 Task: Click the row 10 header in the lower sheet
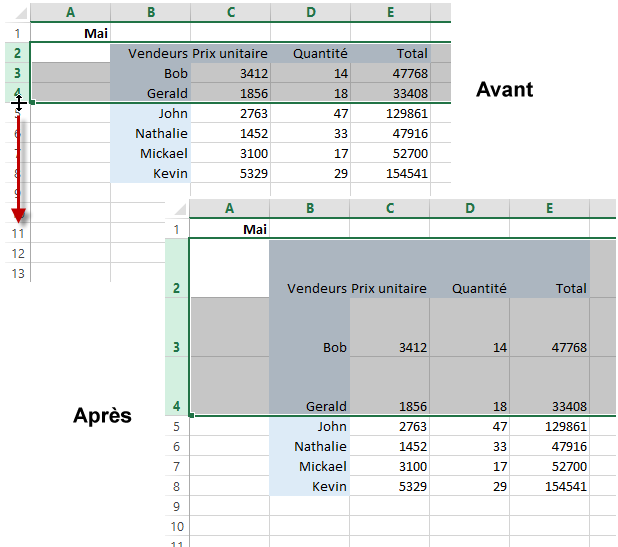(177, 526)
